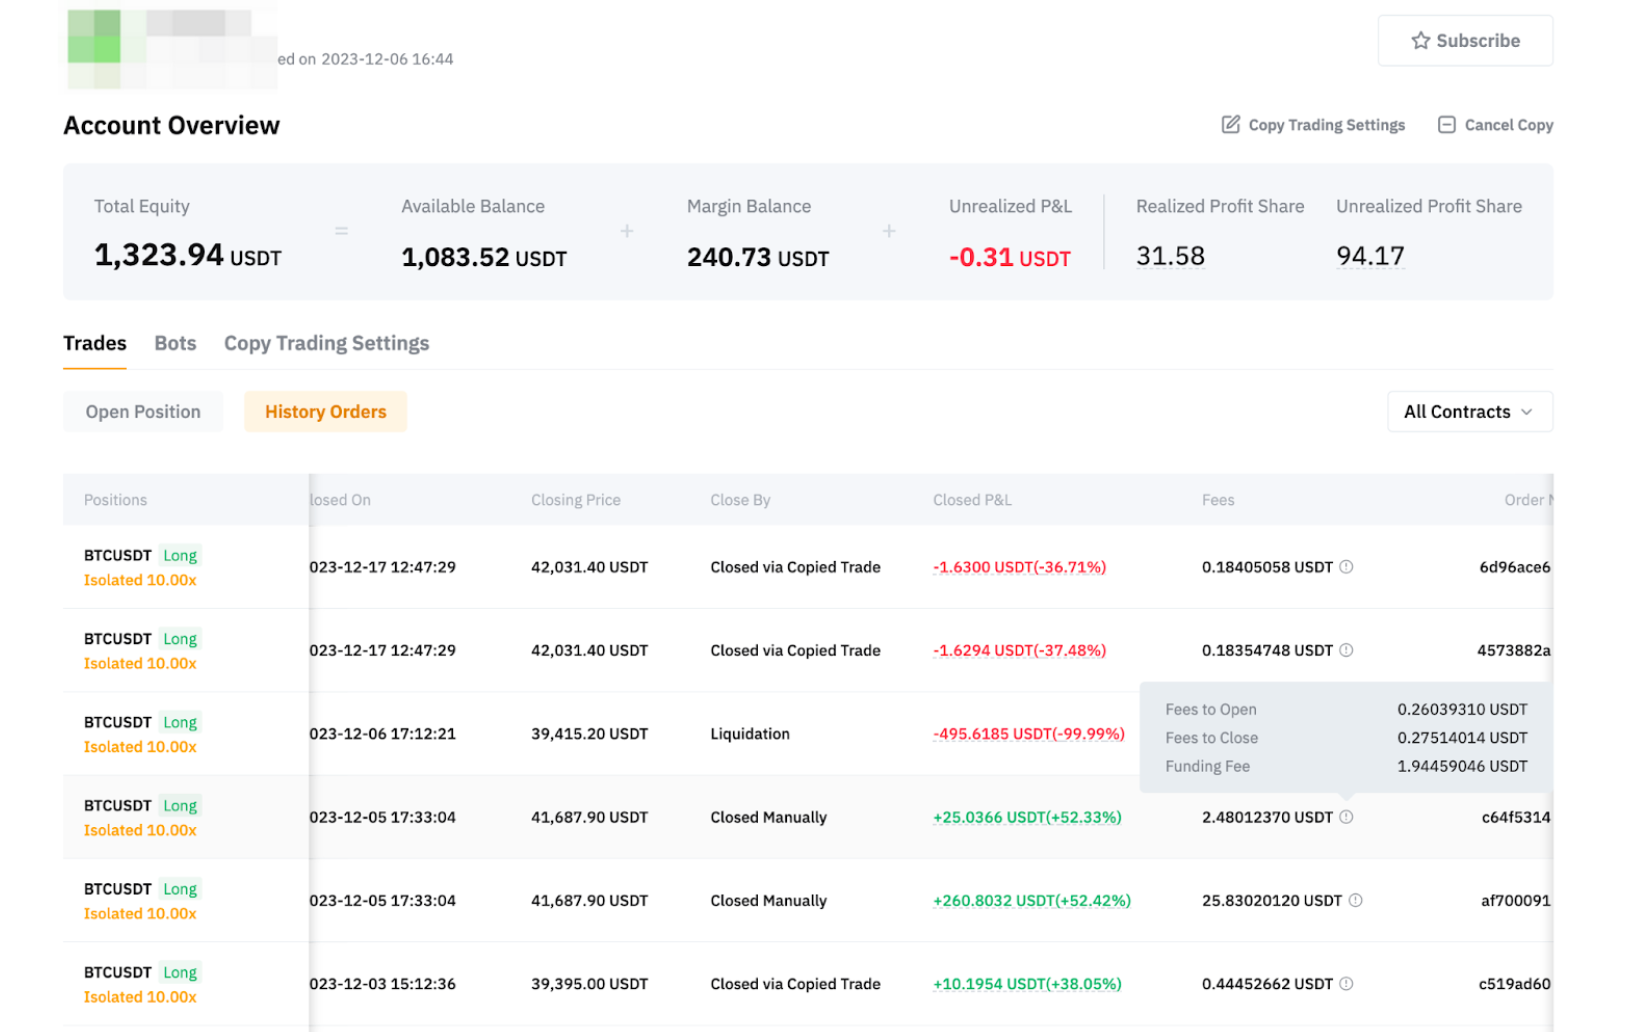Image resolution: width=1626 pixels, height=1032 pixels.
Task: Click fee info icon for 0.18405058 USDT
Action: click(1346, 567)
